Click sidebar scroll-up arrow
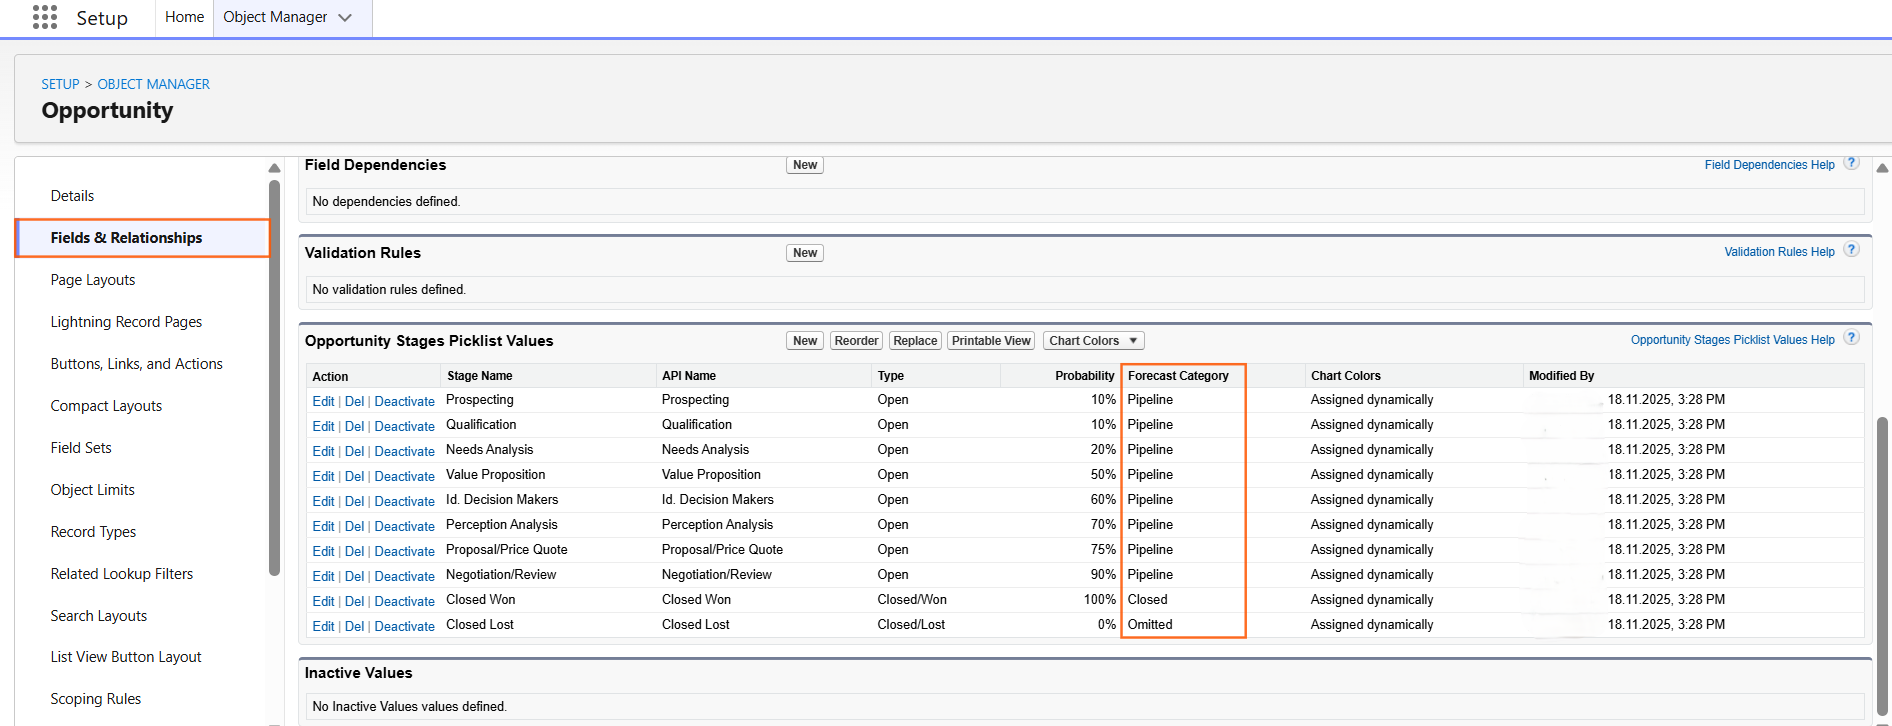Screen dimensions: 1892x726 [274, 168]
